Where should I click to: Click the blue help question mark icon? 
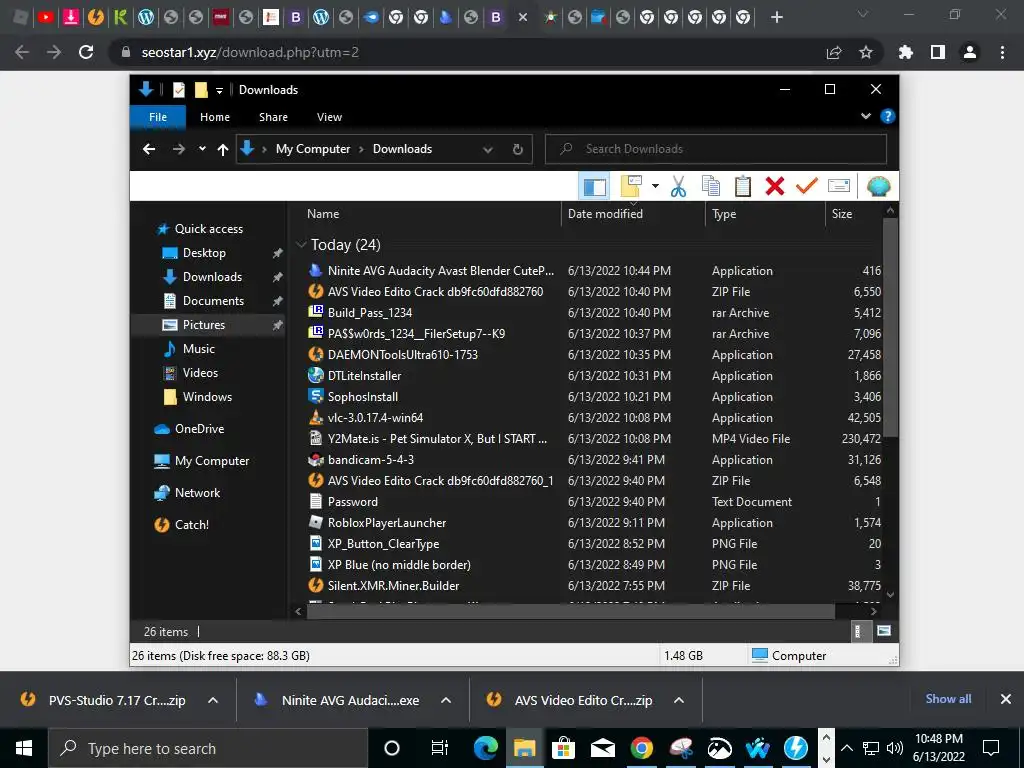click(887, 116)
